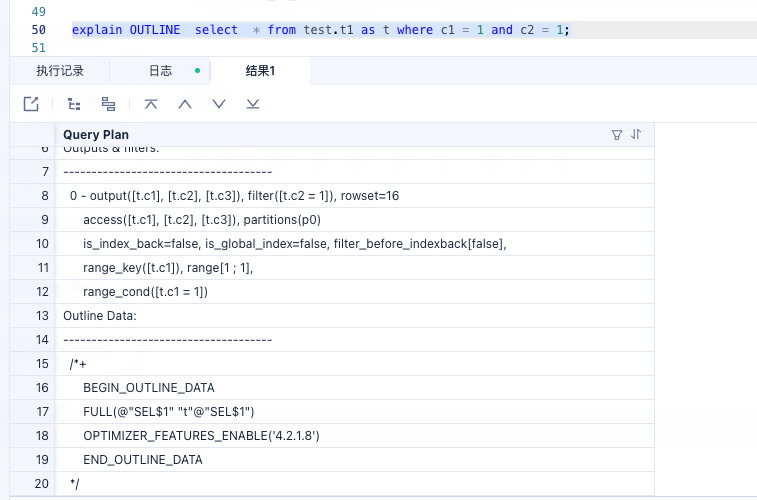Jump to the first row
Screen dimensions: 757x500
click(x=151, y=104)
